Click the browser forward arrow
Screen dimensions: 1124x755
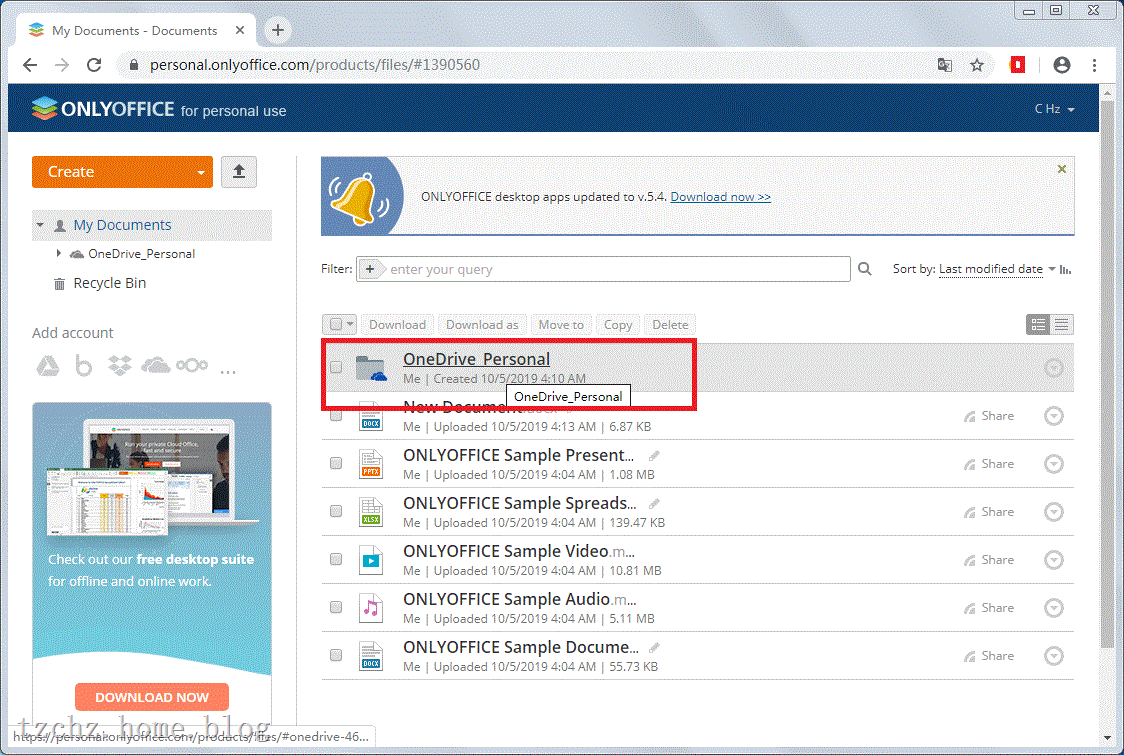(62, 65)
